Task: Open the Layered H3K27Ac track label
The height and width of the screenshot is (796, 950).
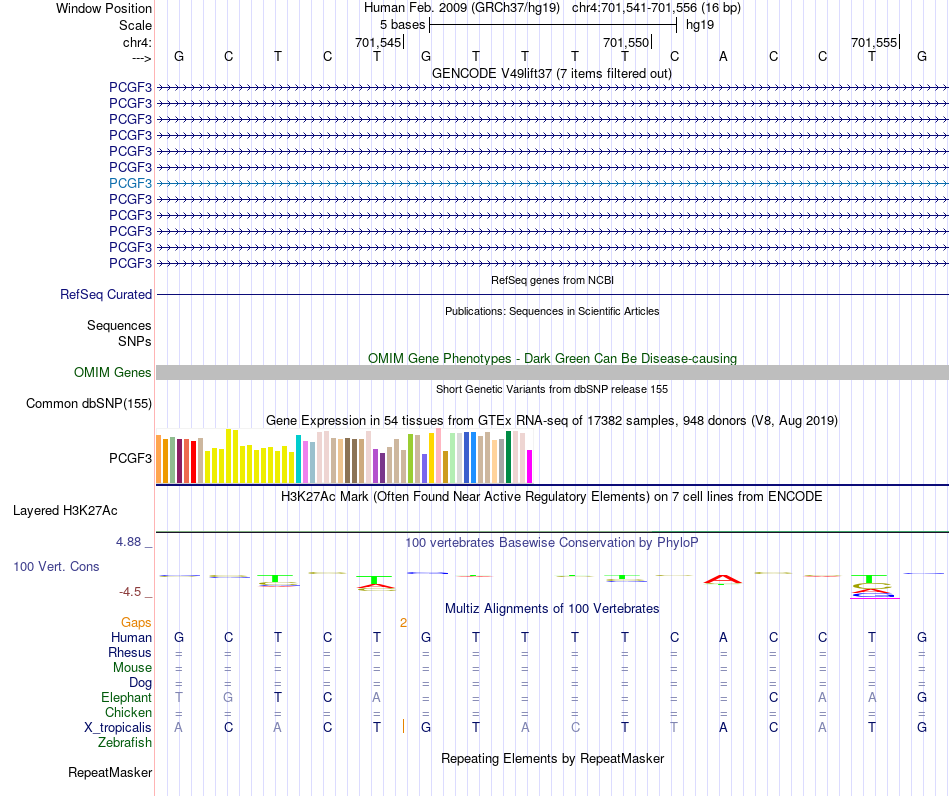Action: 65,511
